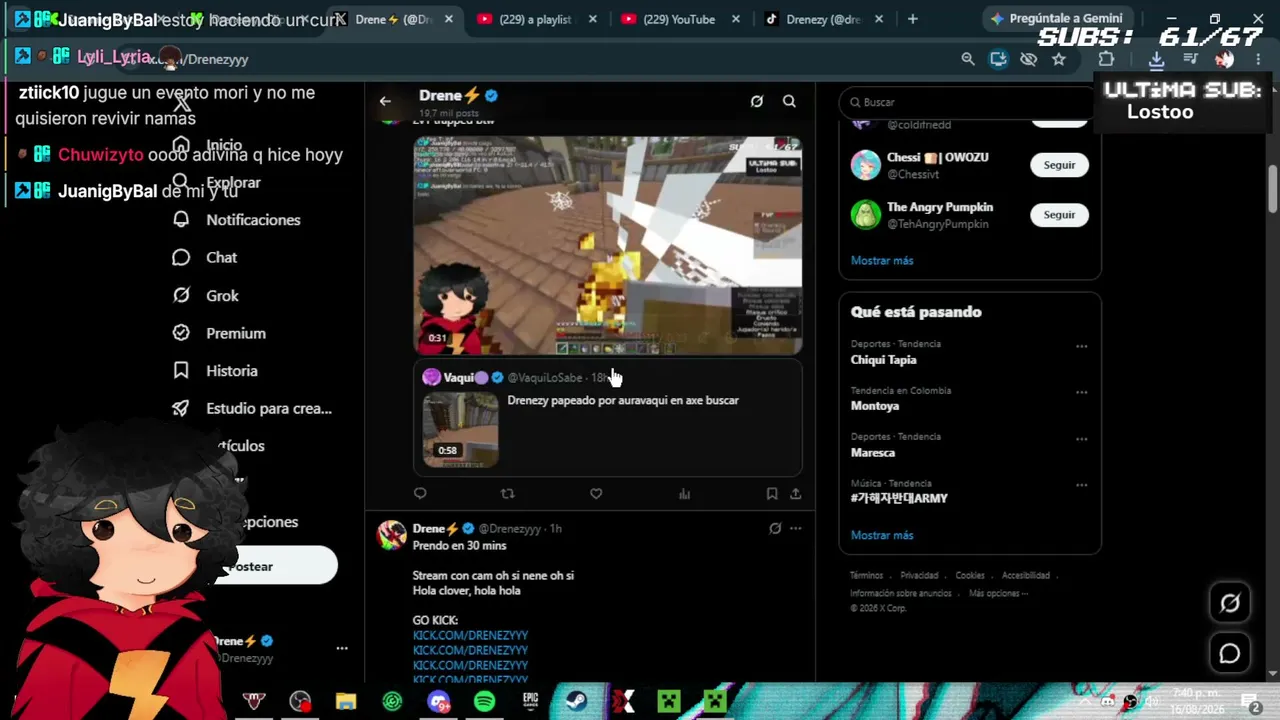The image size is (1280, 720).
Task: Share the post quoting Vaqui
Action: (x=795, y=493)
